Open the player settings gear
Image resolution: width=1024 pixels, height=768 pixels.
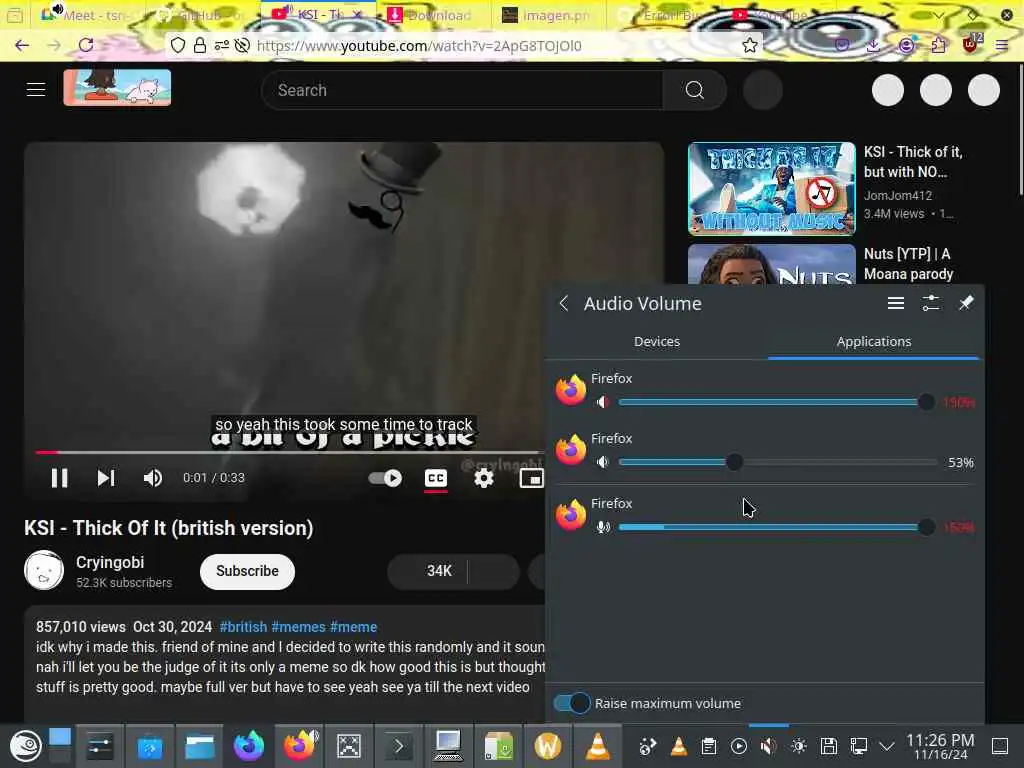click(x=483, y=478)
